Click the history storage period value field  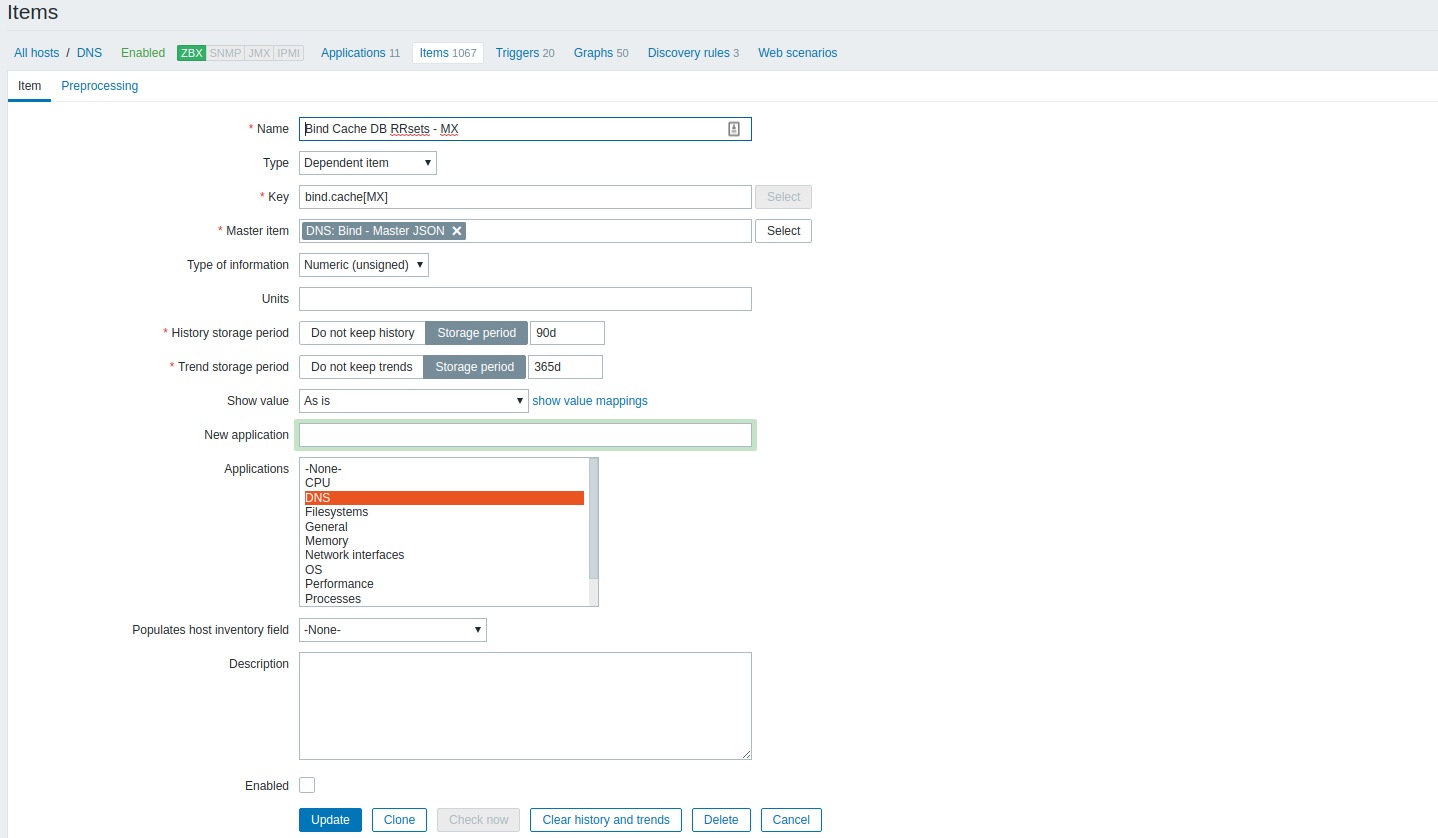(x=567, y=333)
